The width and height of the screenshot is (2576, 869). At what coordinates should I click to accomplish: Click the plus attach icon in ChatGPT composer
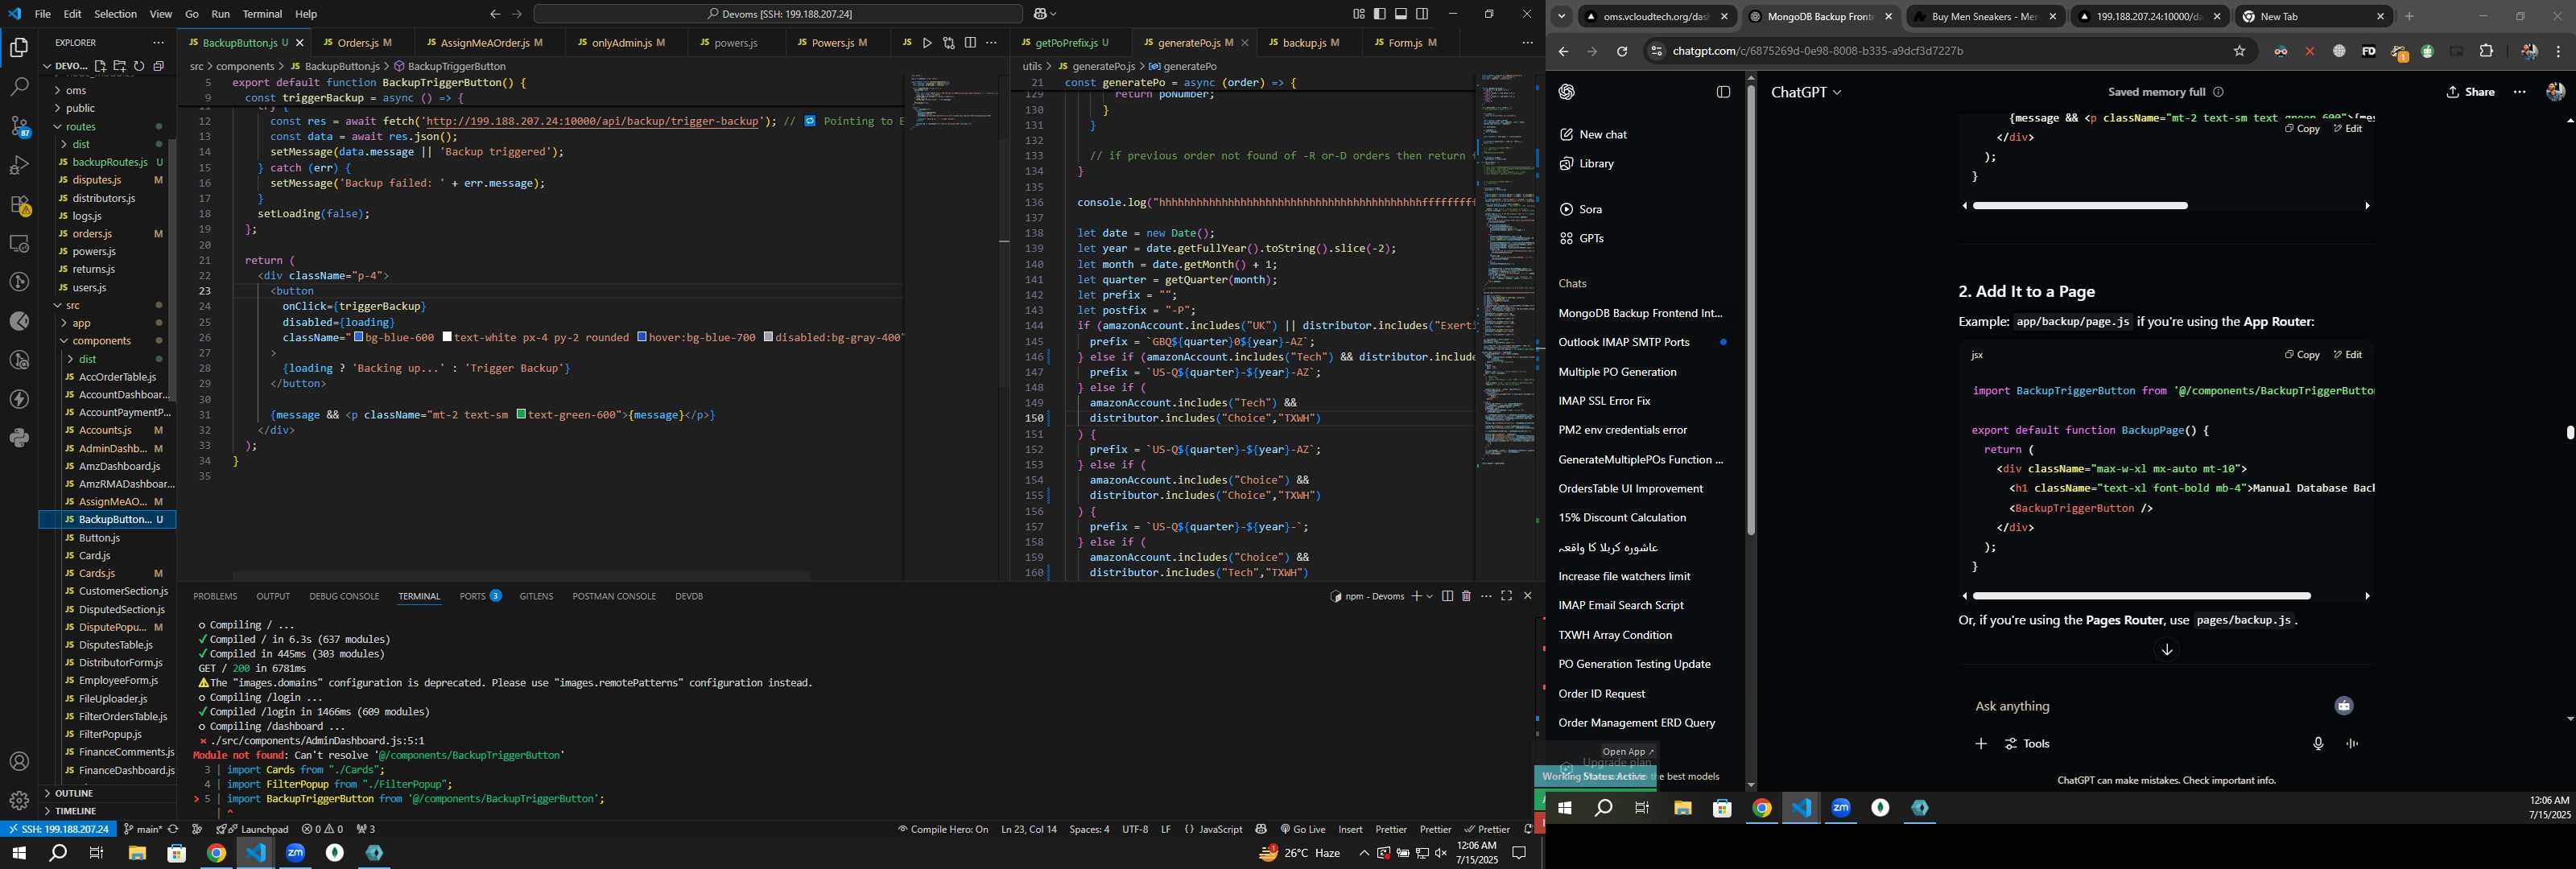pos(1981,744)
